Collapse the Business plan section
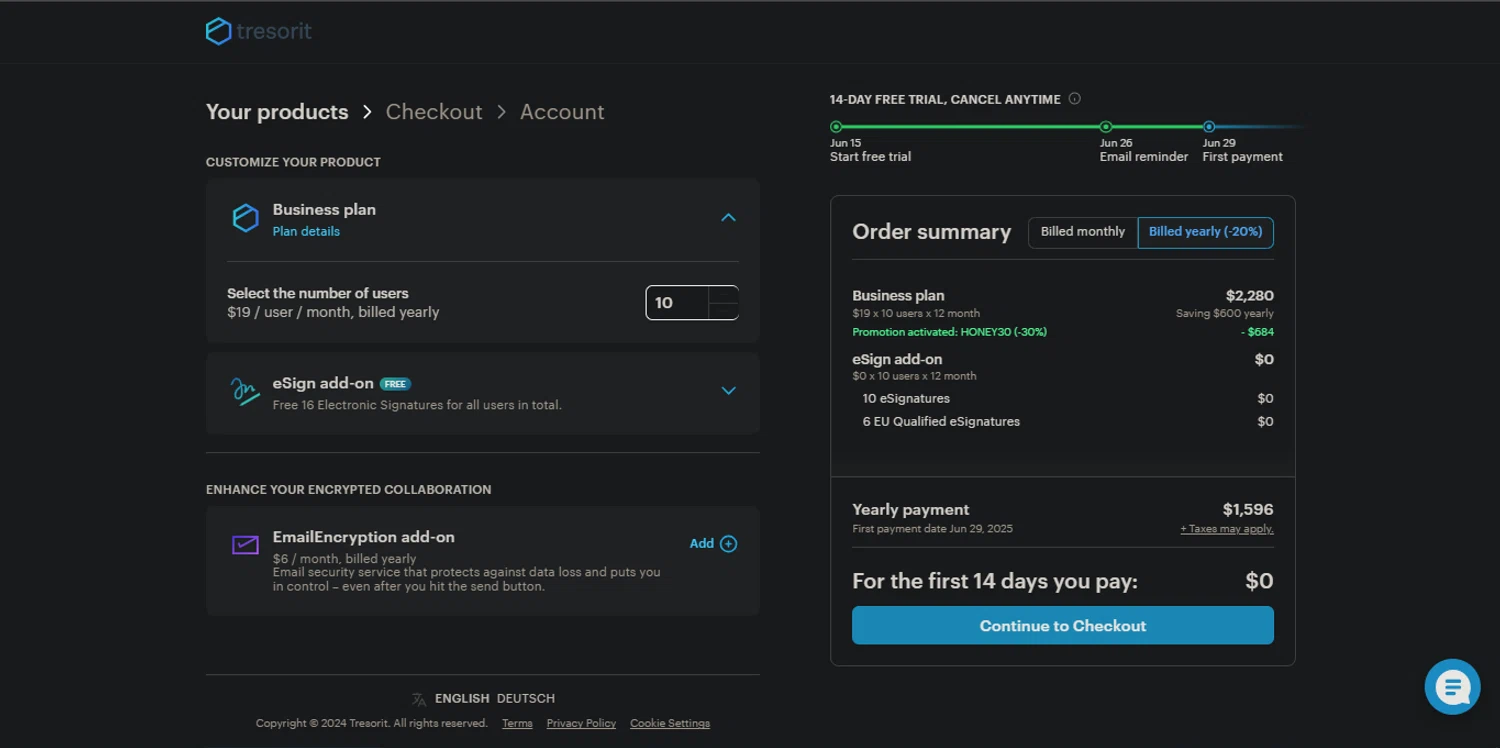The height and width of the screenshot is (748, 1500). tap(729, 218)
